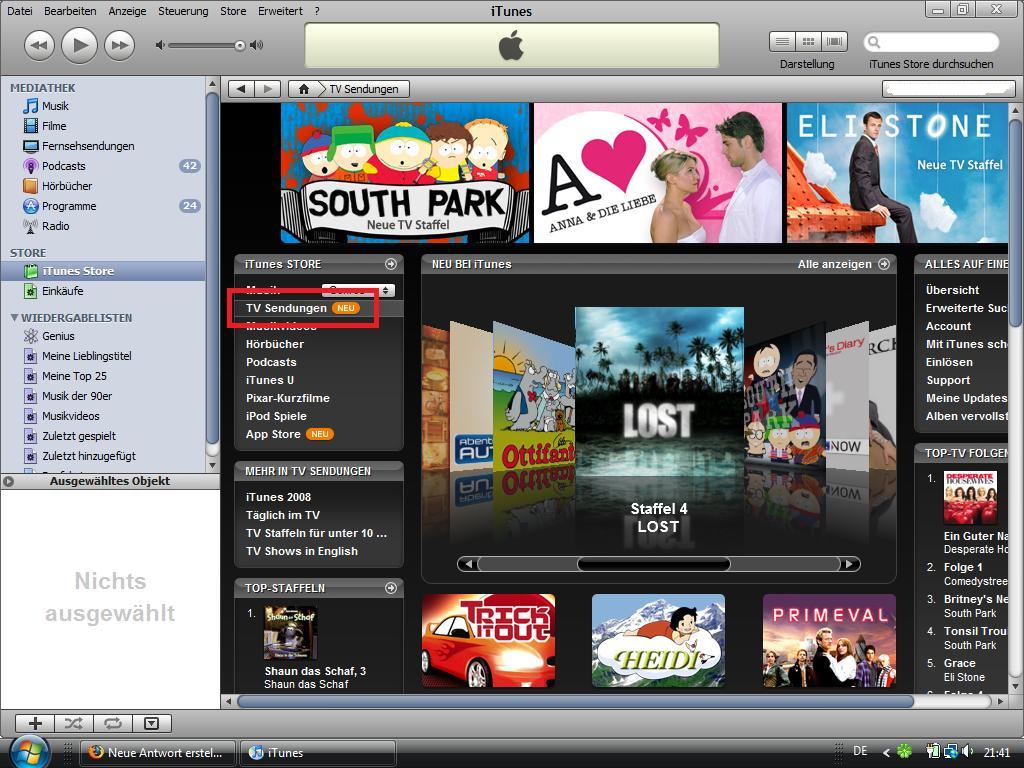Click the store home icon

click(304, 89)
